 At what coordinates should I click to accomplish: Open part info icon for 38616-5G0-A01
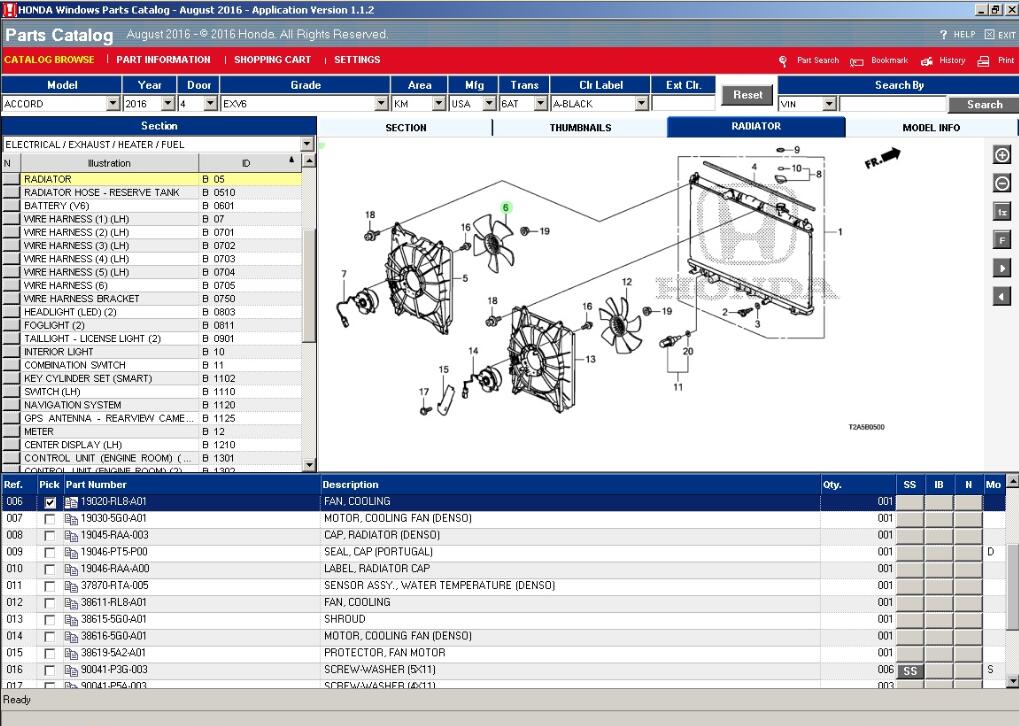pyautogui.click(x=71, y=637)
